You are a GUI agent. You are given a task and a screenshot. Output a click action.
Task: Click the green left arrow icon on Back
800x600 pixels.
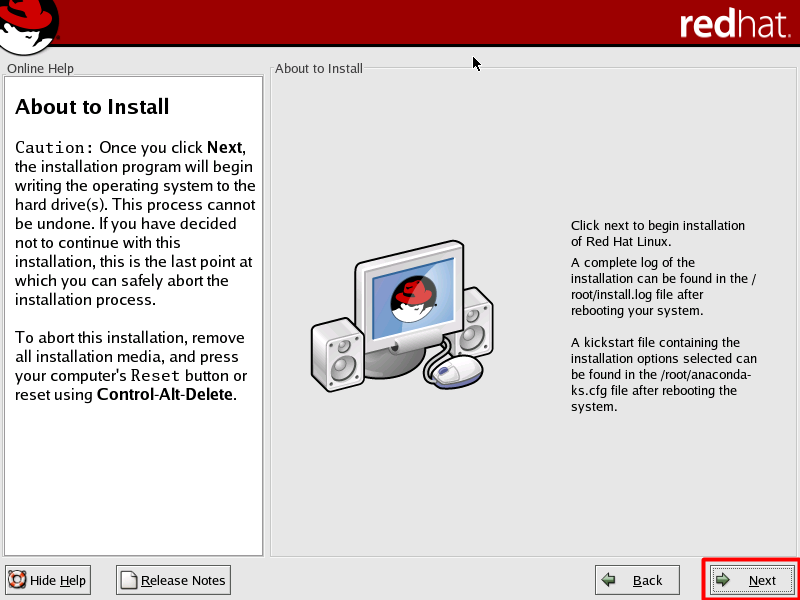coord(608,580)
